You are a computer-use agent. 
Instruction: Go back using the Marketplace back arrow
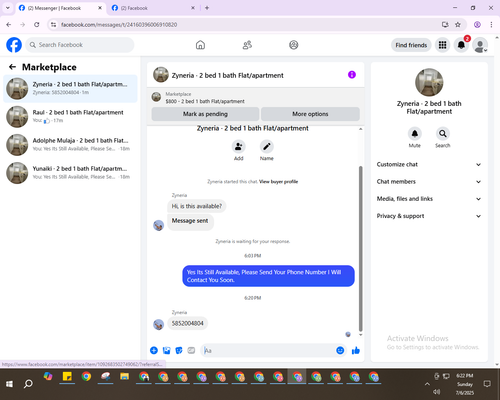[x=13, y=67]
